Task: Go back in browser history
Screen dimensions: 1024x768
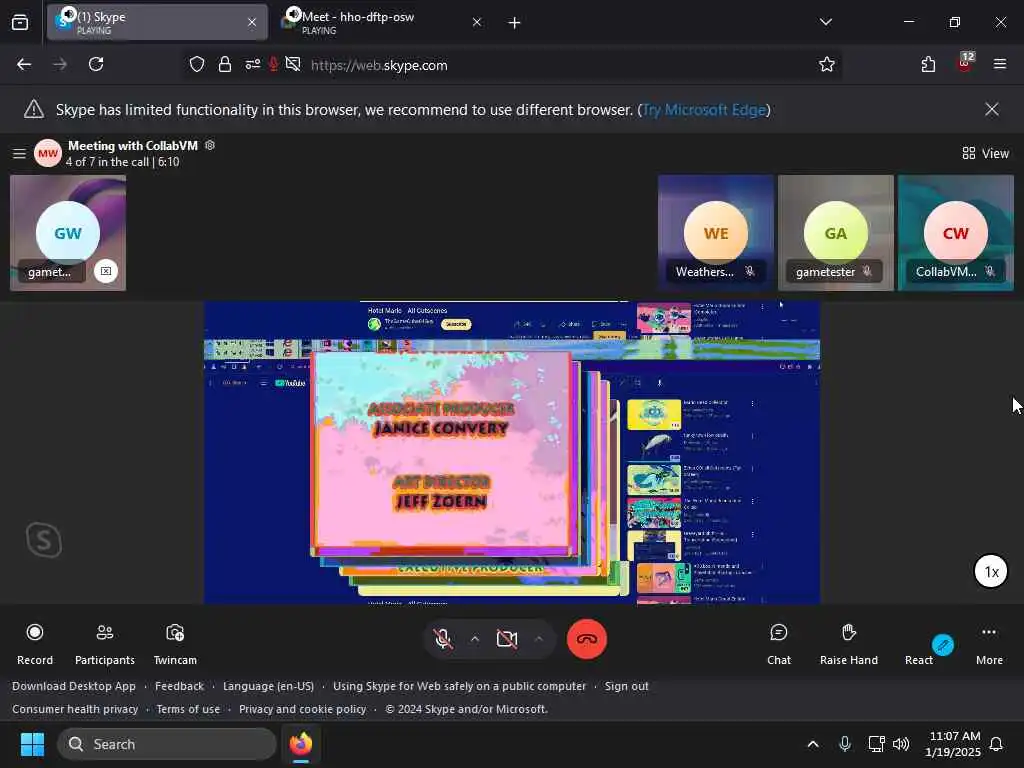Action: click(24, 64)
